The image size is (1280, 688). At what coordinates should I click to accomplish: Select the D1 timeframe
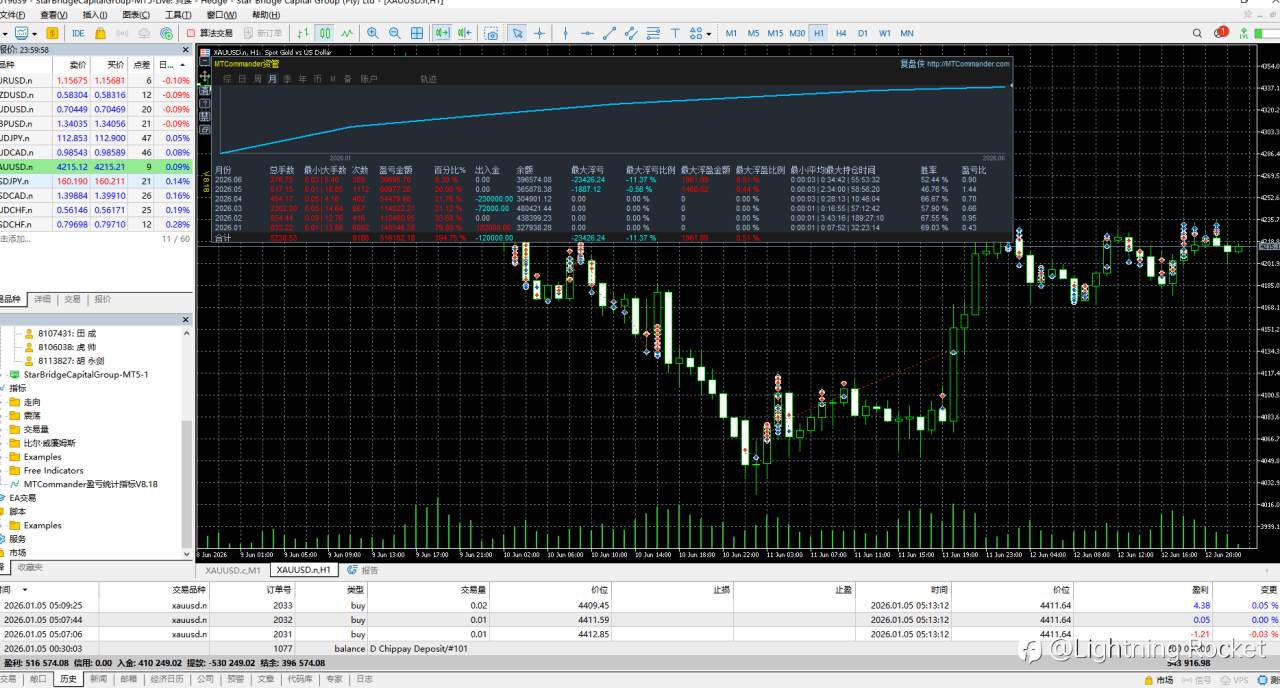863,33
